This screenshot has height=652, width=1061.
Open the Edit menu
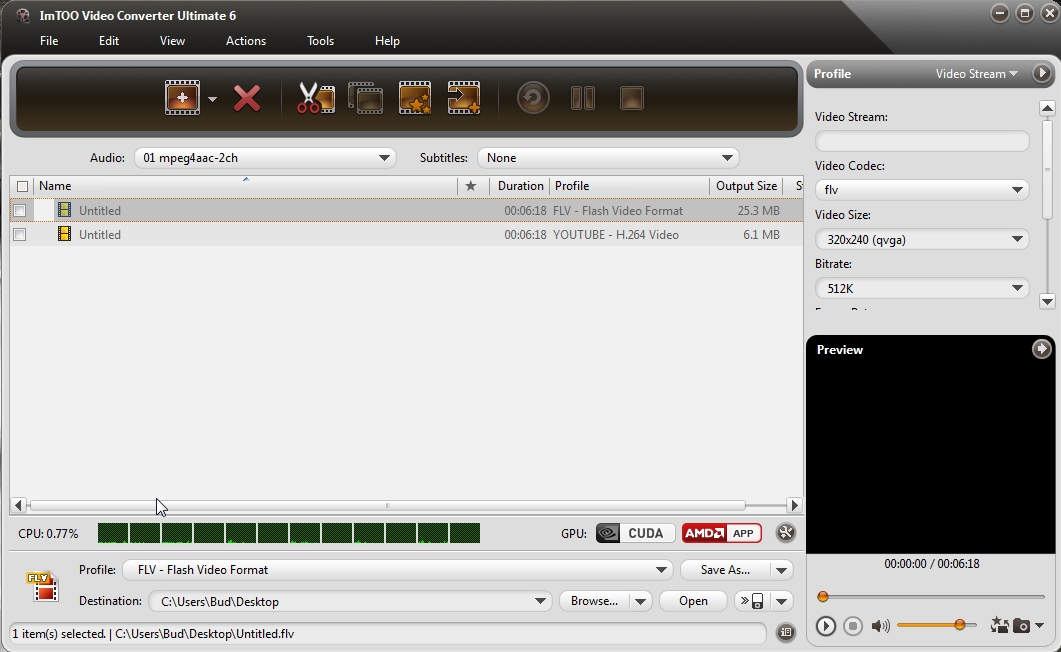point(109,41)
